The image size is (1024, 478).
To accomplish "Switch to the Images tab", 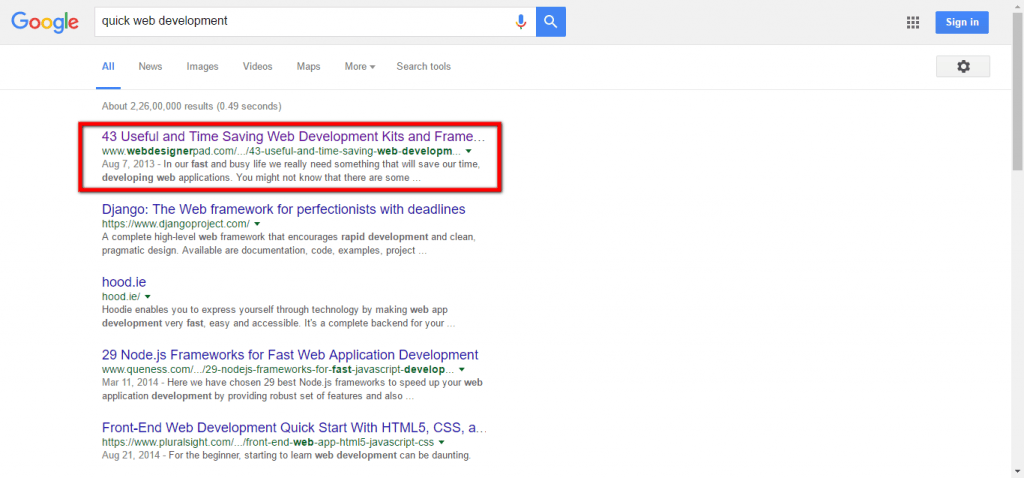I will [202, 67].
